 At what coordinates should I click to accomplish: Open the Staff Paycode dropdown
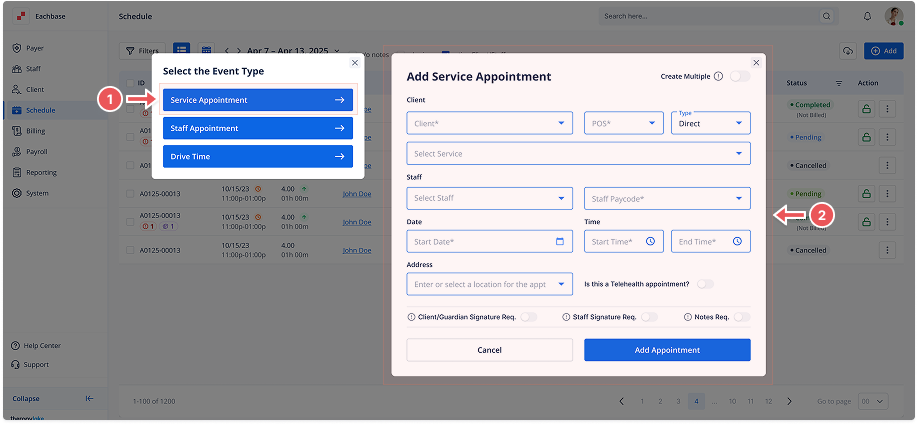[667, 198]
